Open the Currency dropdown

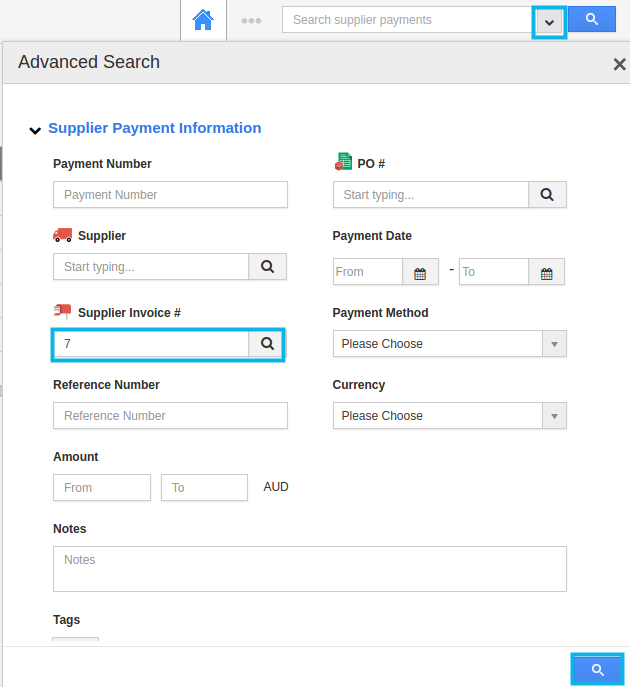tap(449, 416)
